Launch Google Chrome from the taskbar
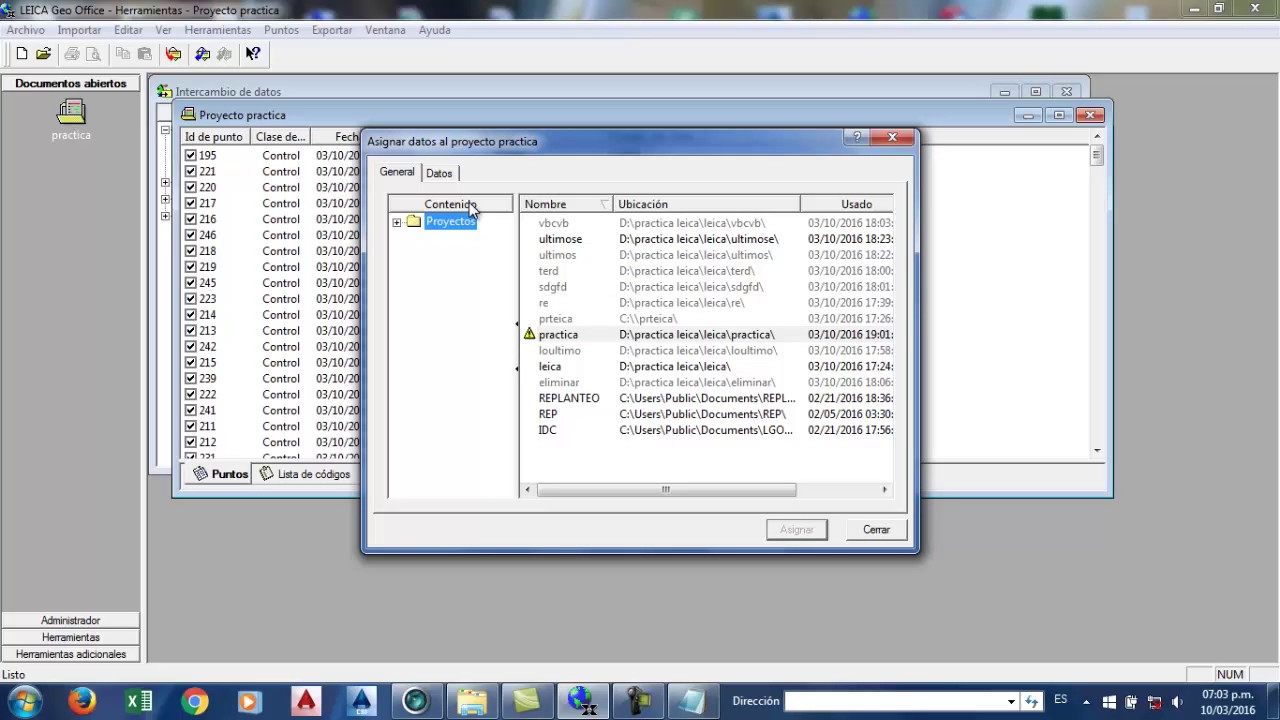Screen dimensions: 1280x720 click(195, 701)
